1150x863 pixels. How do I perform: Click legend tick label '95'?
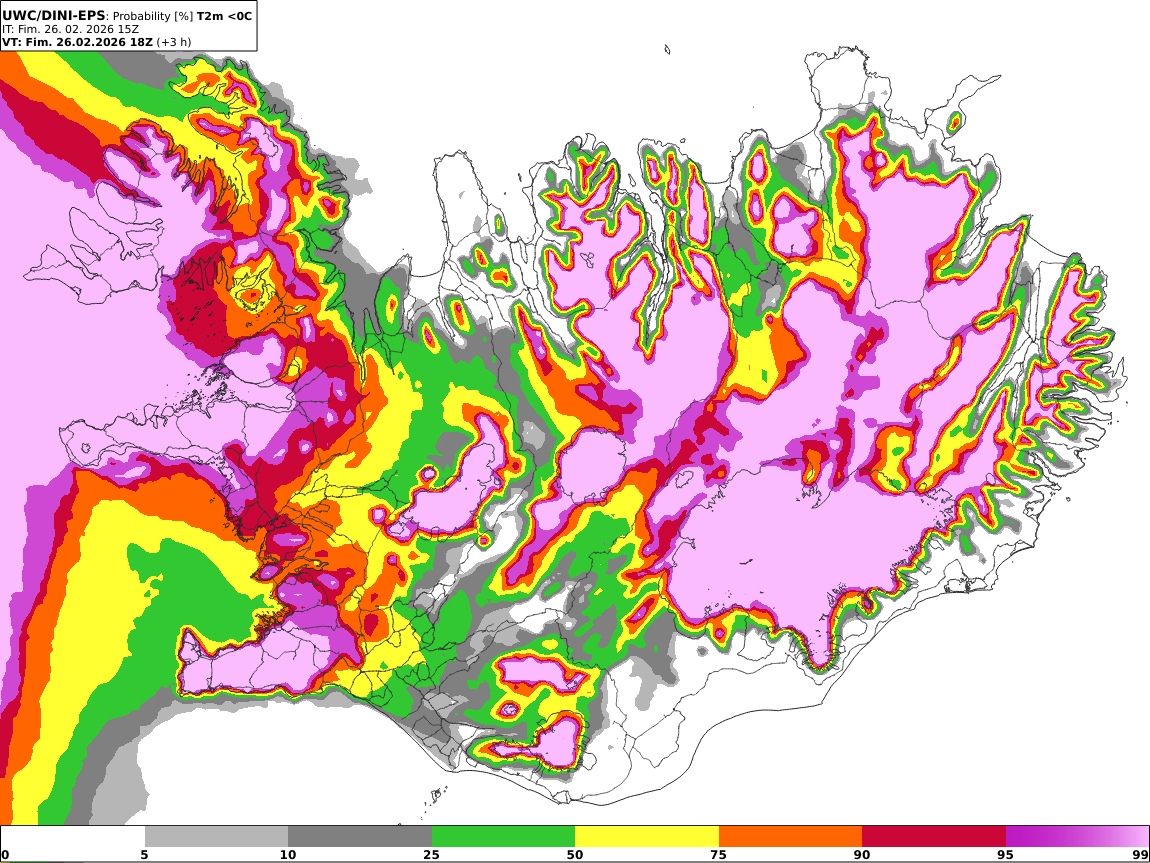[1005, 854]
